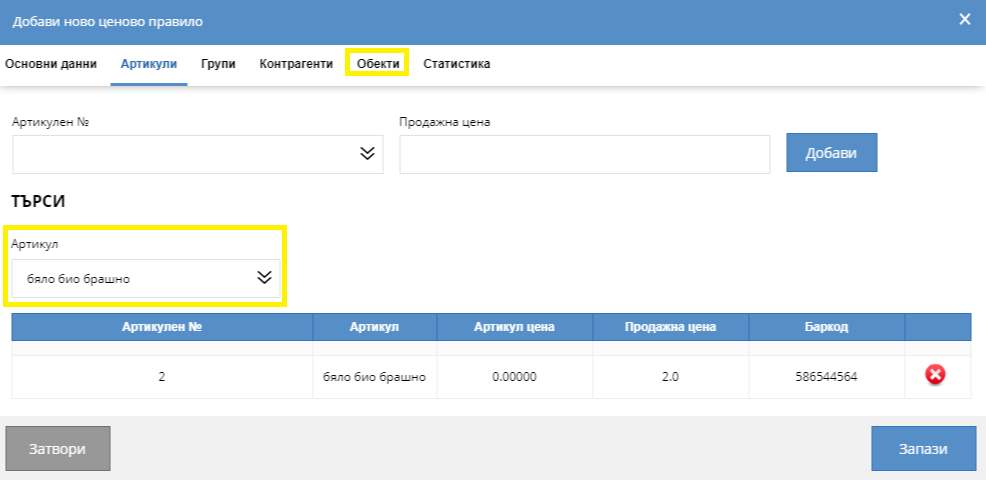
Task: Click the Баркод column header
Action: coord(826,327)
